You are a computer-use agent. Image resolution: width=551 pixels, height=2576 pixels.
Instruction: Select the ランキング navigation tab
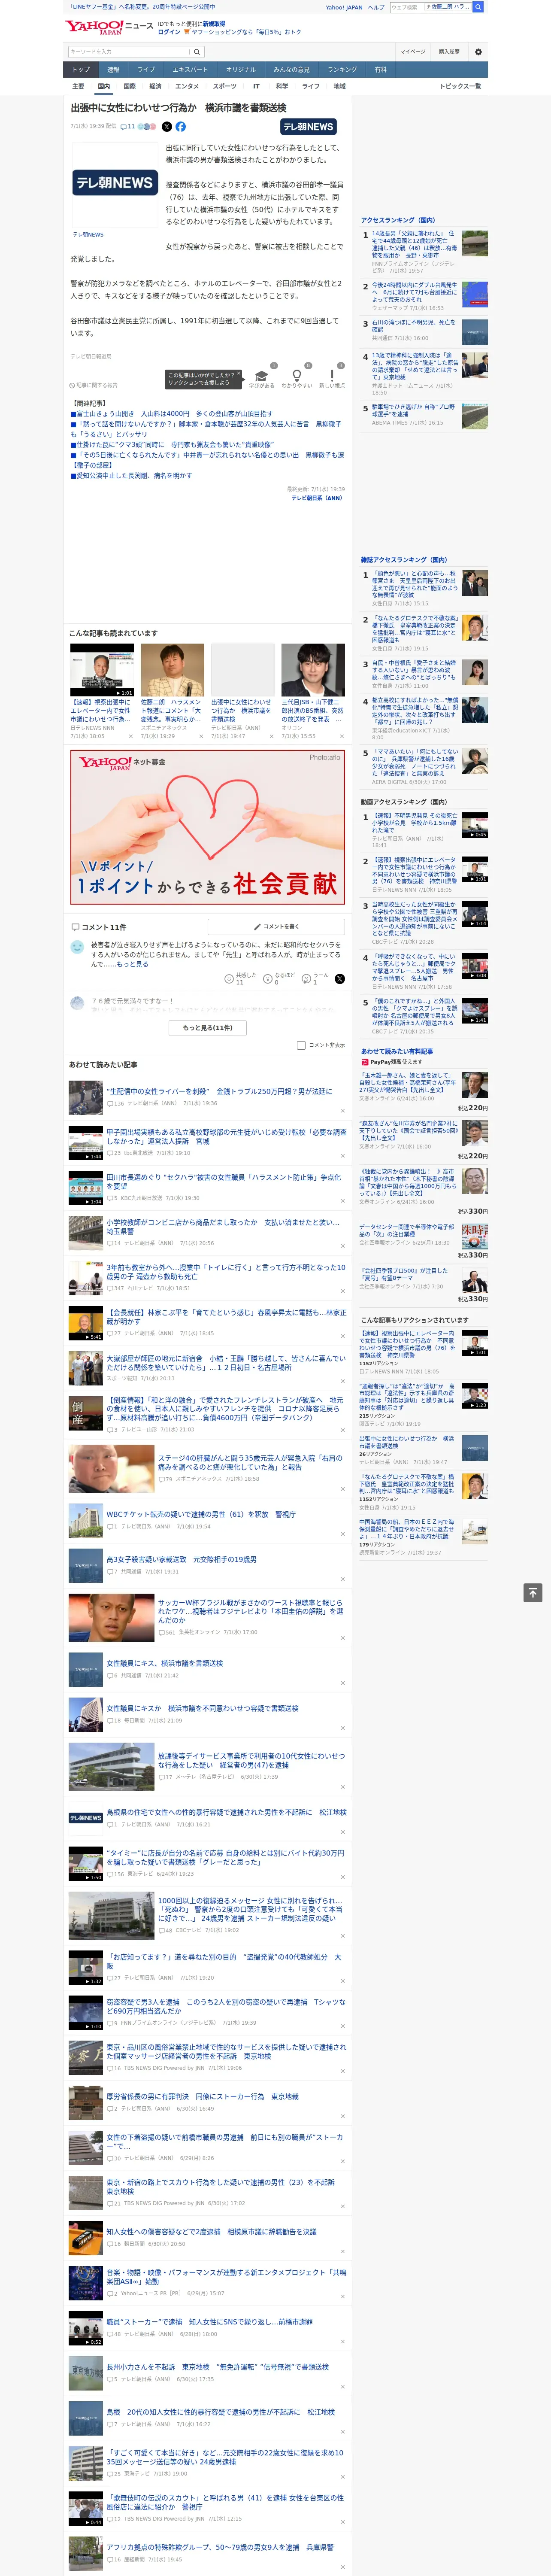[x=342, y=70]
